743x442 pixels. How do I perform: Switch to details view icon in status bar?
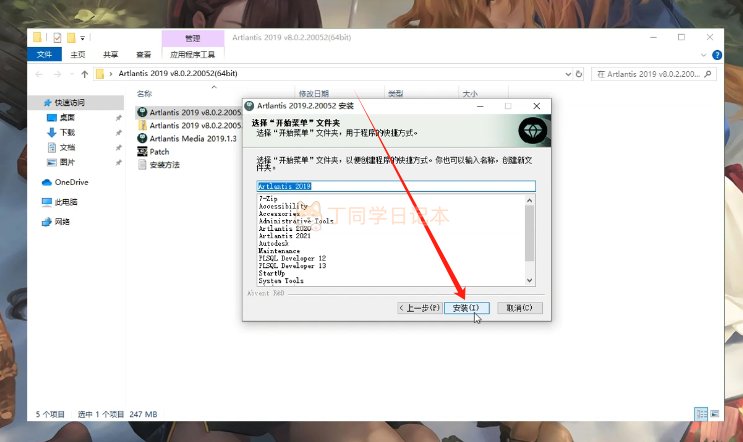pos(701,414)
